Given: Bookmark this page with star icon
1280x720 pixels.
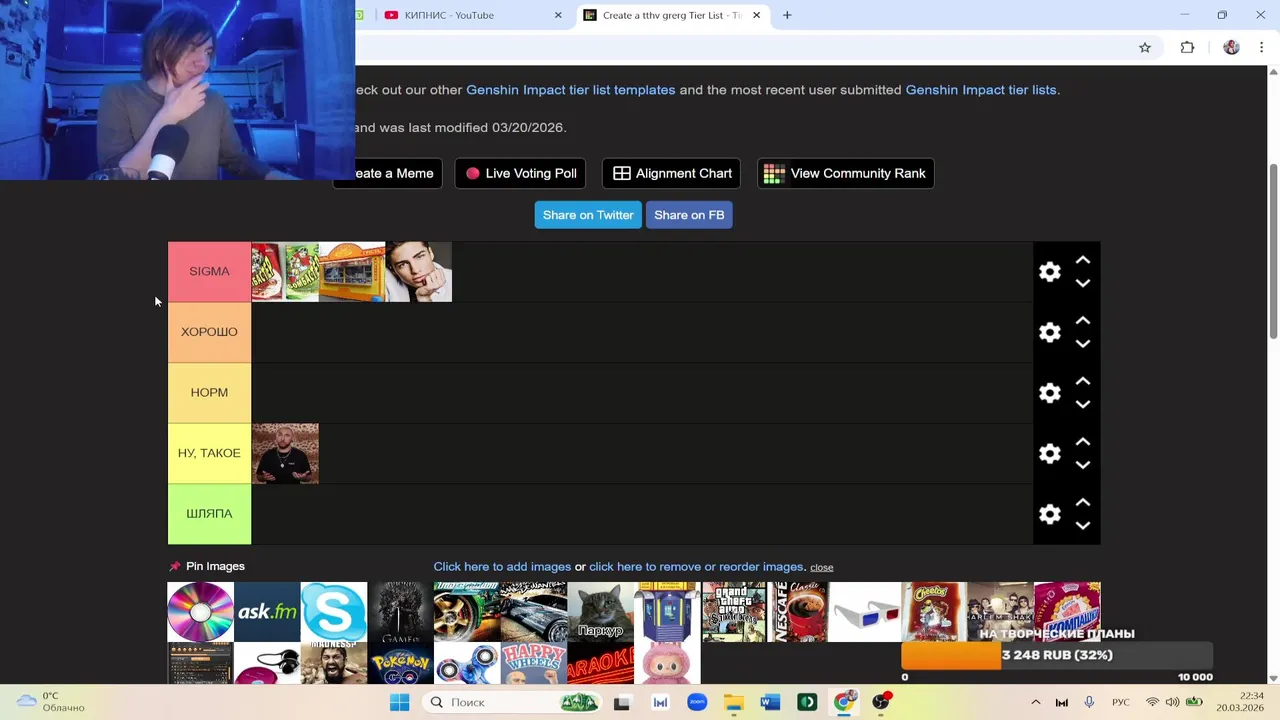Looking at the screenshot, I should (1145, 47).
